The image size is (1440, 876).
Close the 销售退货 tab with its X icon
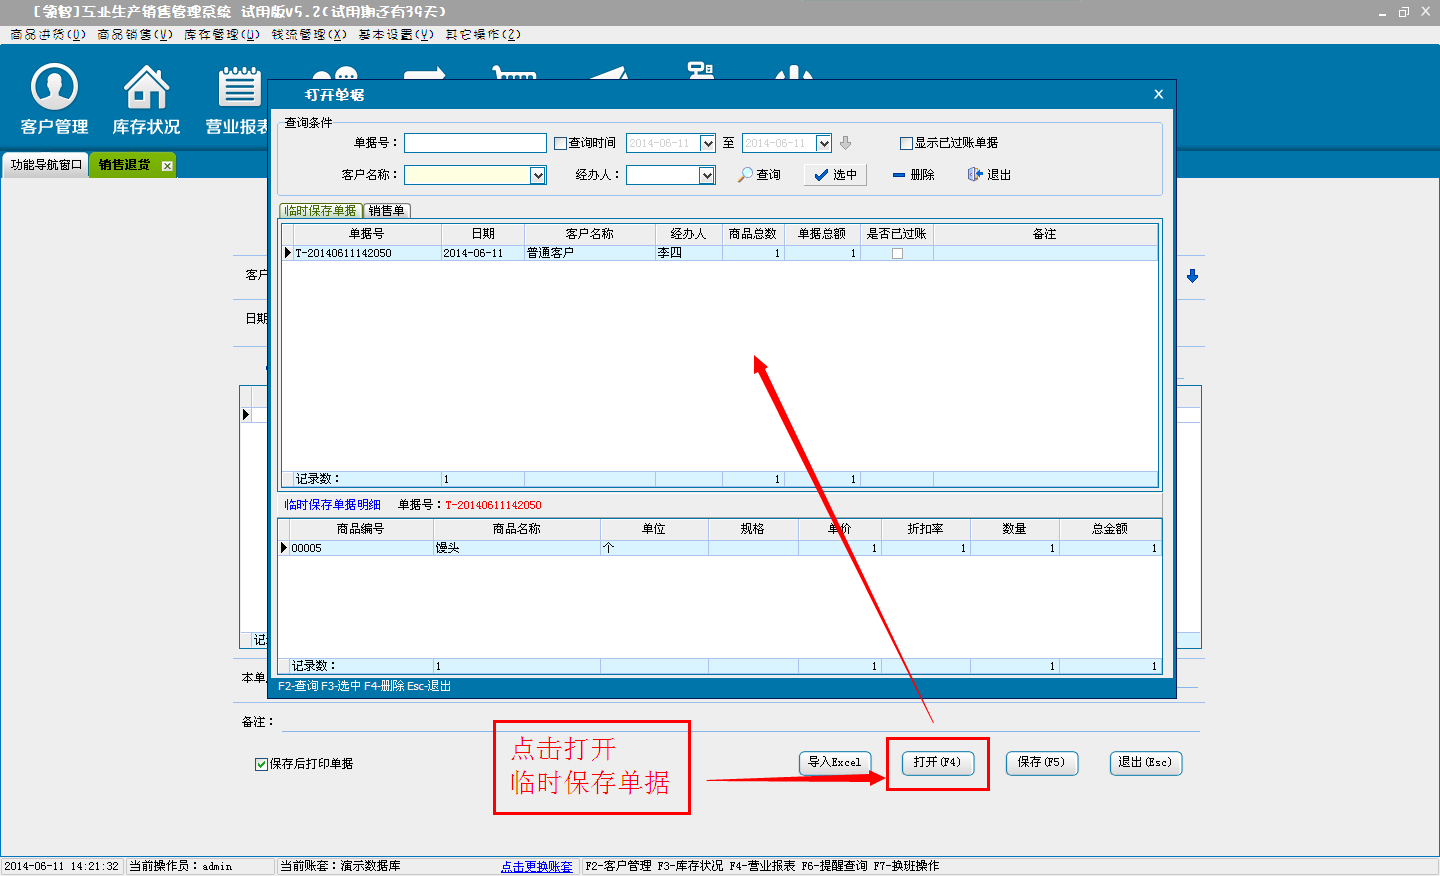tap(167, 166)
